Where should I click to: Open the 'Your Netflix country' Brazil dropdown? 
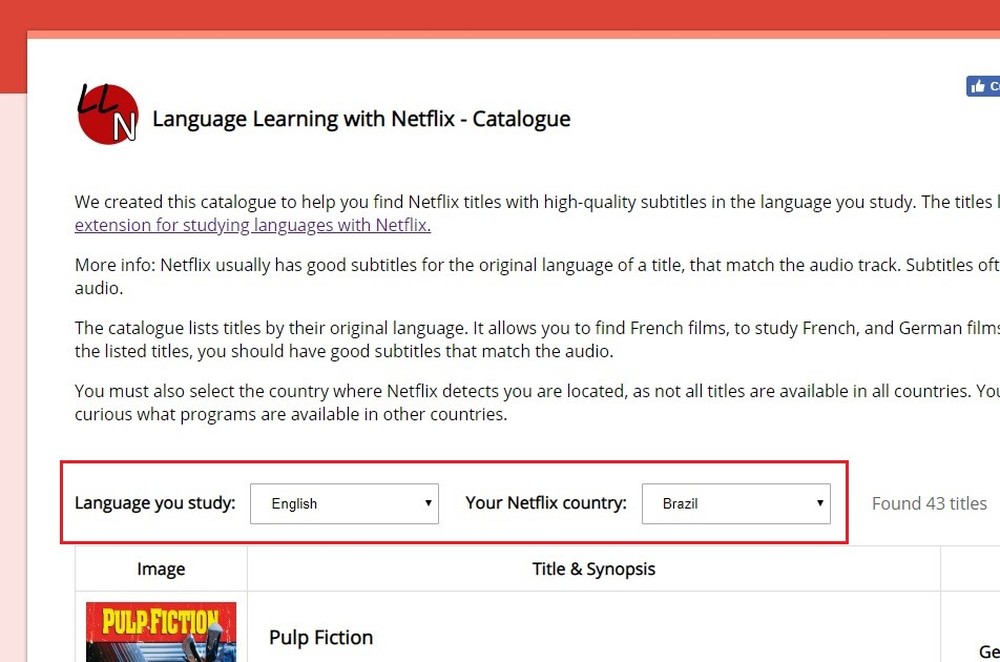[736, 504]
